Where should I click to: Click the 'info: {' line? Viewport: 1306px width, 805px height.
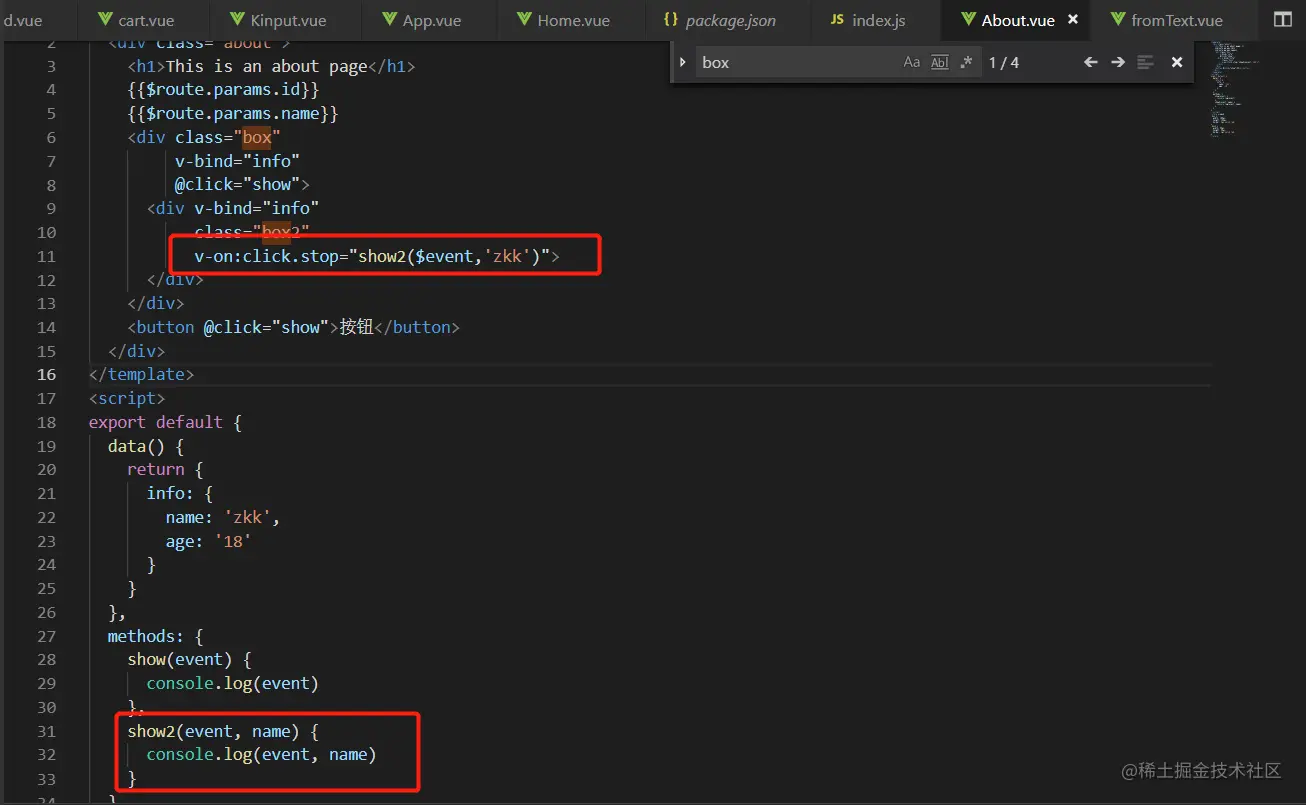[179, 493]
